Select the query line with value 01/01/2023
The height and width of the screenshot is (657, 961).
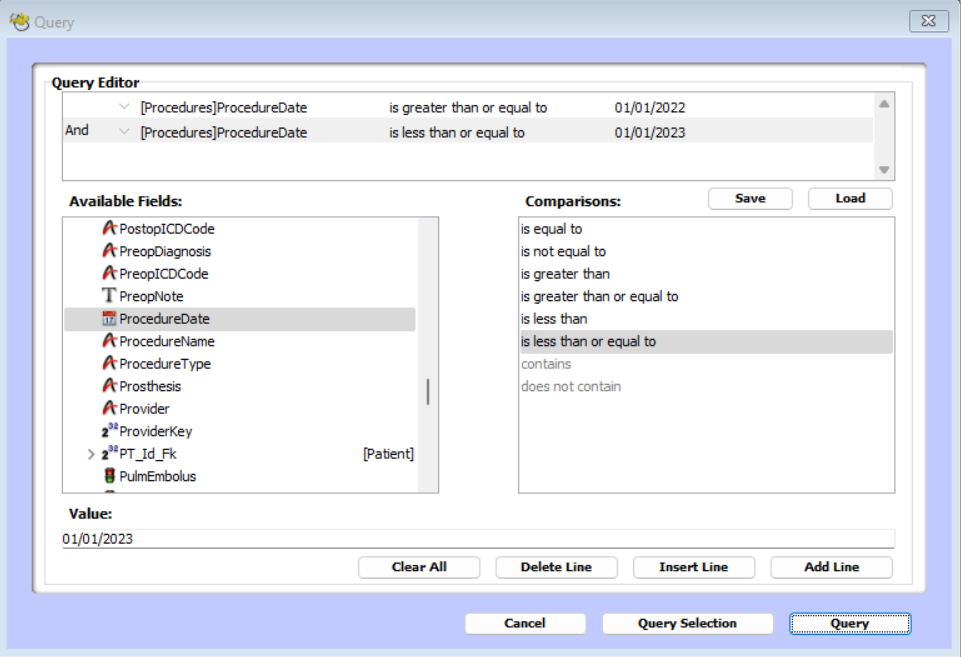pos(468,132)
